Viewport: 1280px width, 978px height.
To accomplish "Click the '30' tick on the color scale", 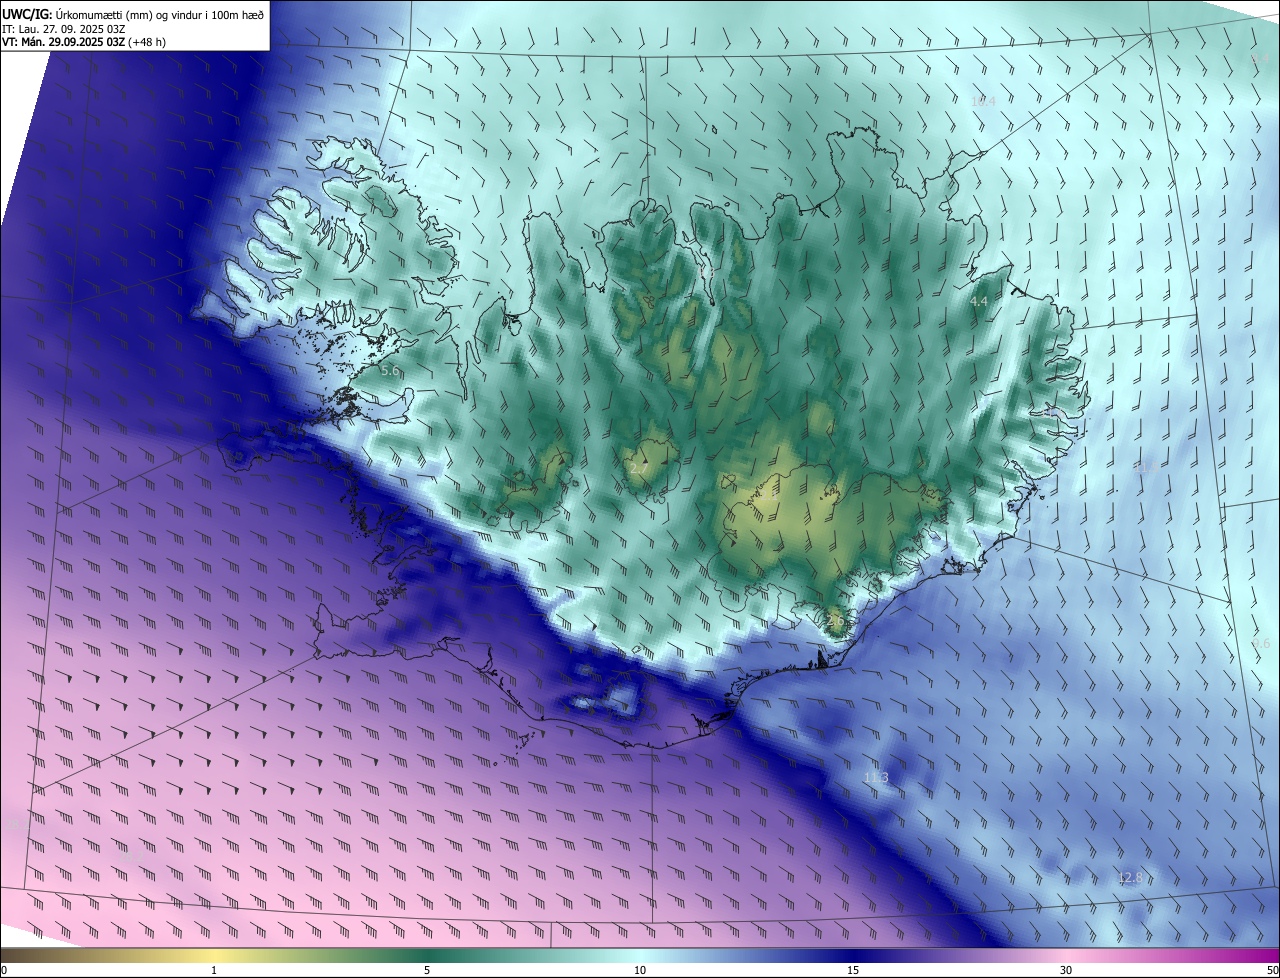I will (x=1066, y=970).
